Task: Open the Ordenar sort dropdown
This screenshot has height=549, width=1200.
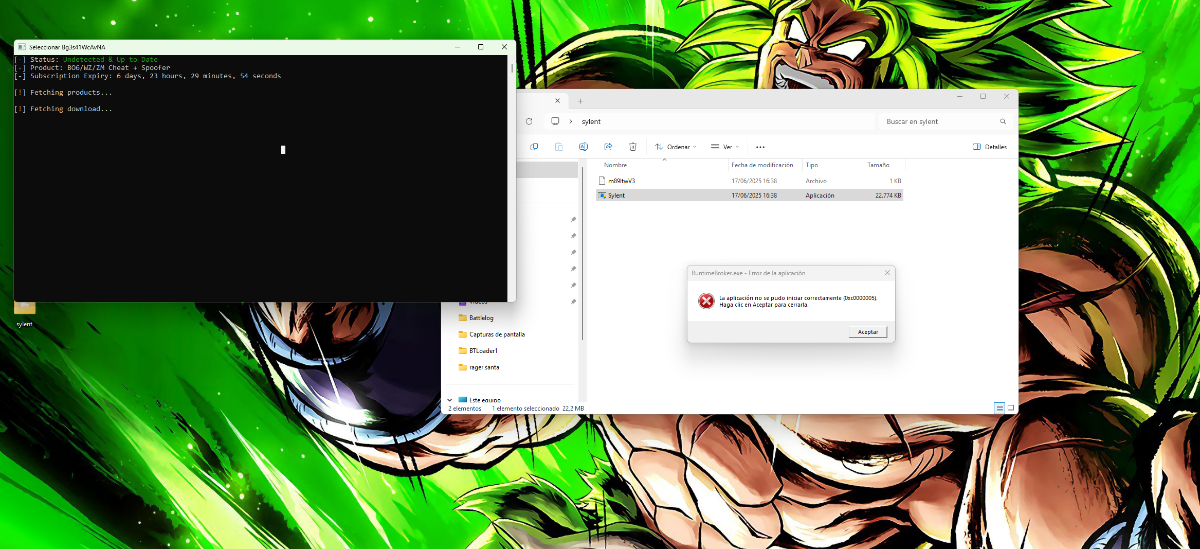Action: coord(675,146)
